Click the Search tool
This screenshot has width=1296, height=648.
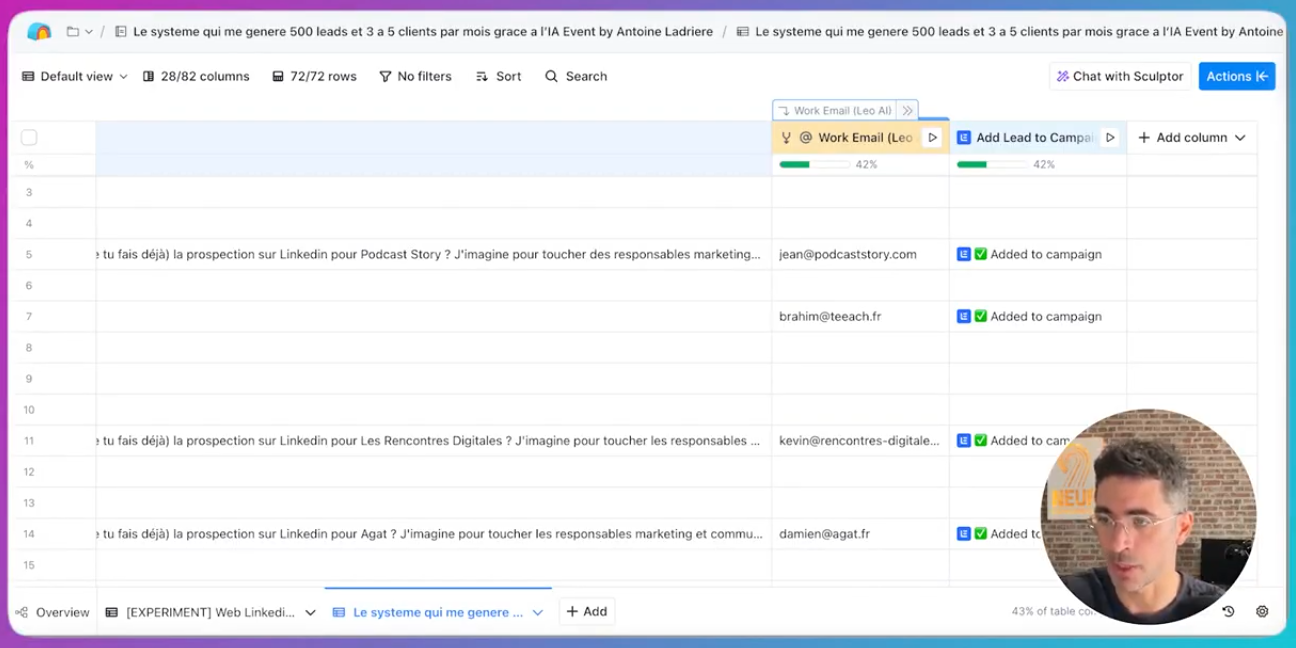pyautogui.click(x=576, y=76)
